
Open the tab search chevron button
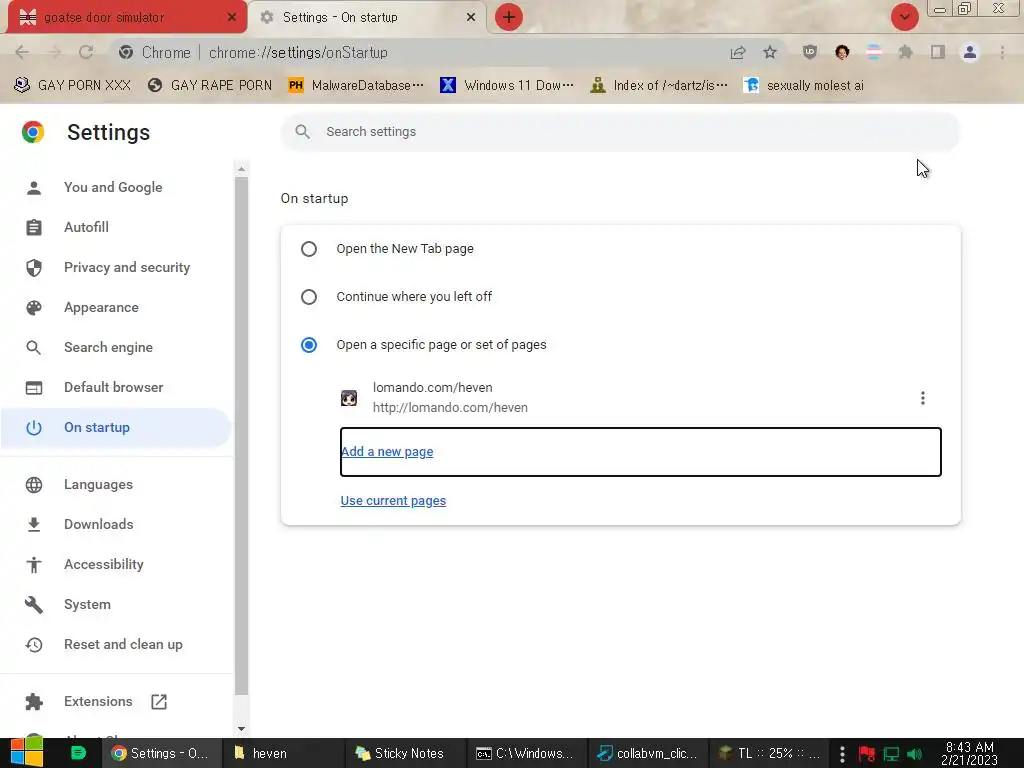point(904,17)
